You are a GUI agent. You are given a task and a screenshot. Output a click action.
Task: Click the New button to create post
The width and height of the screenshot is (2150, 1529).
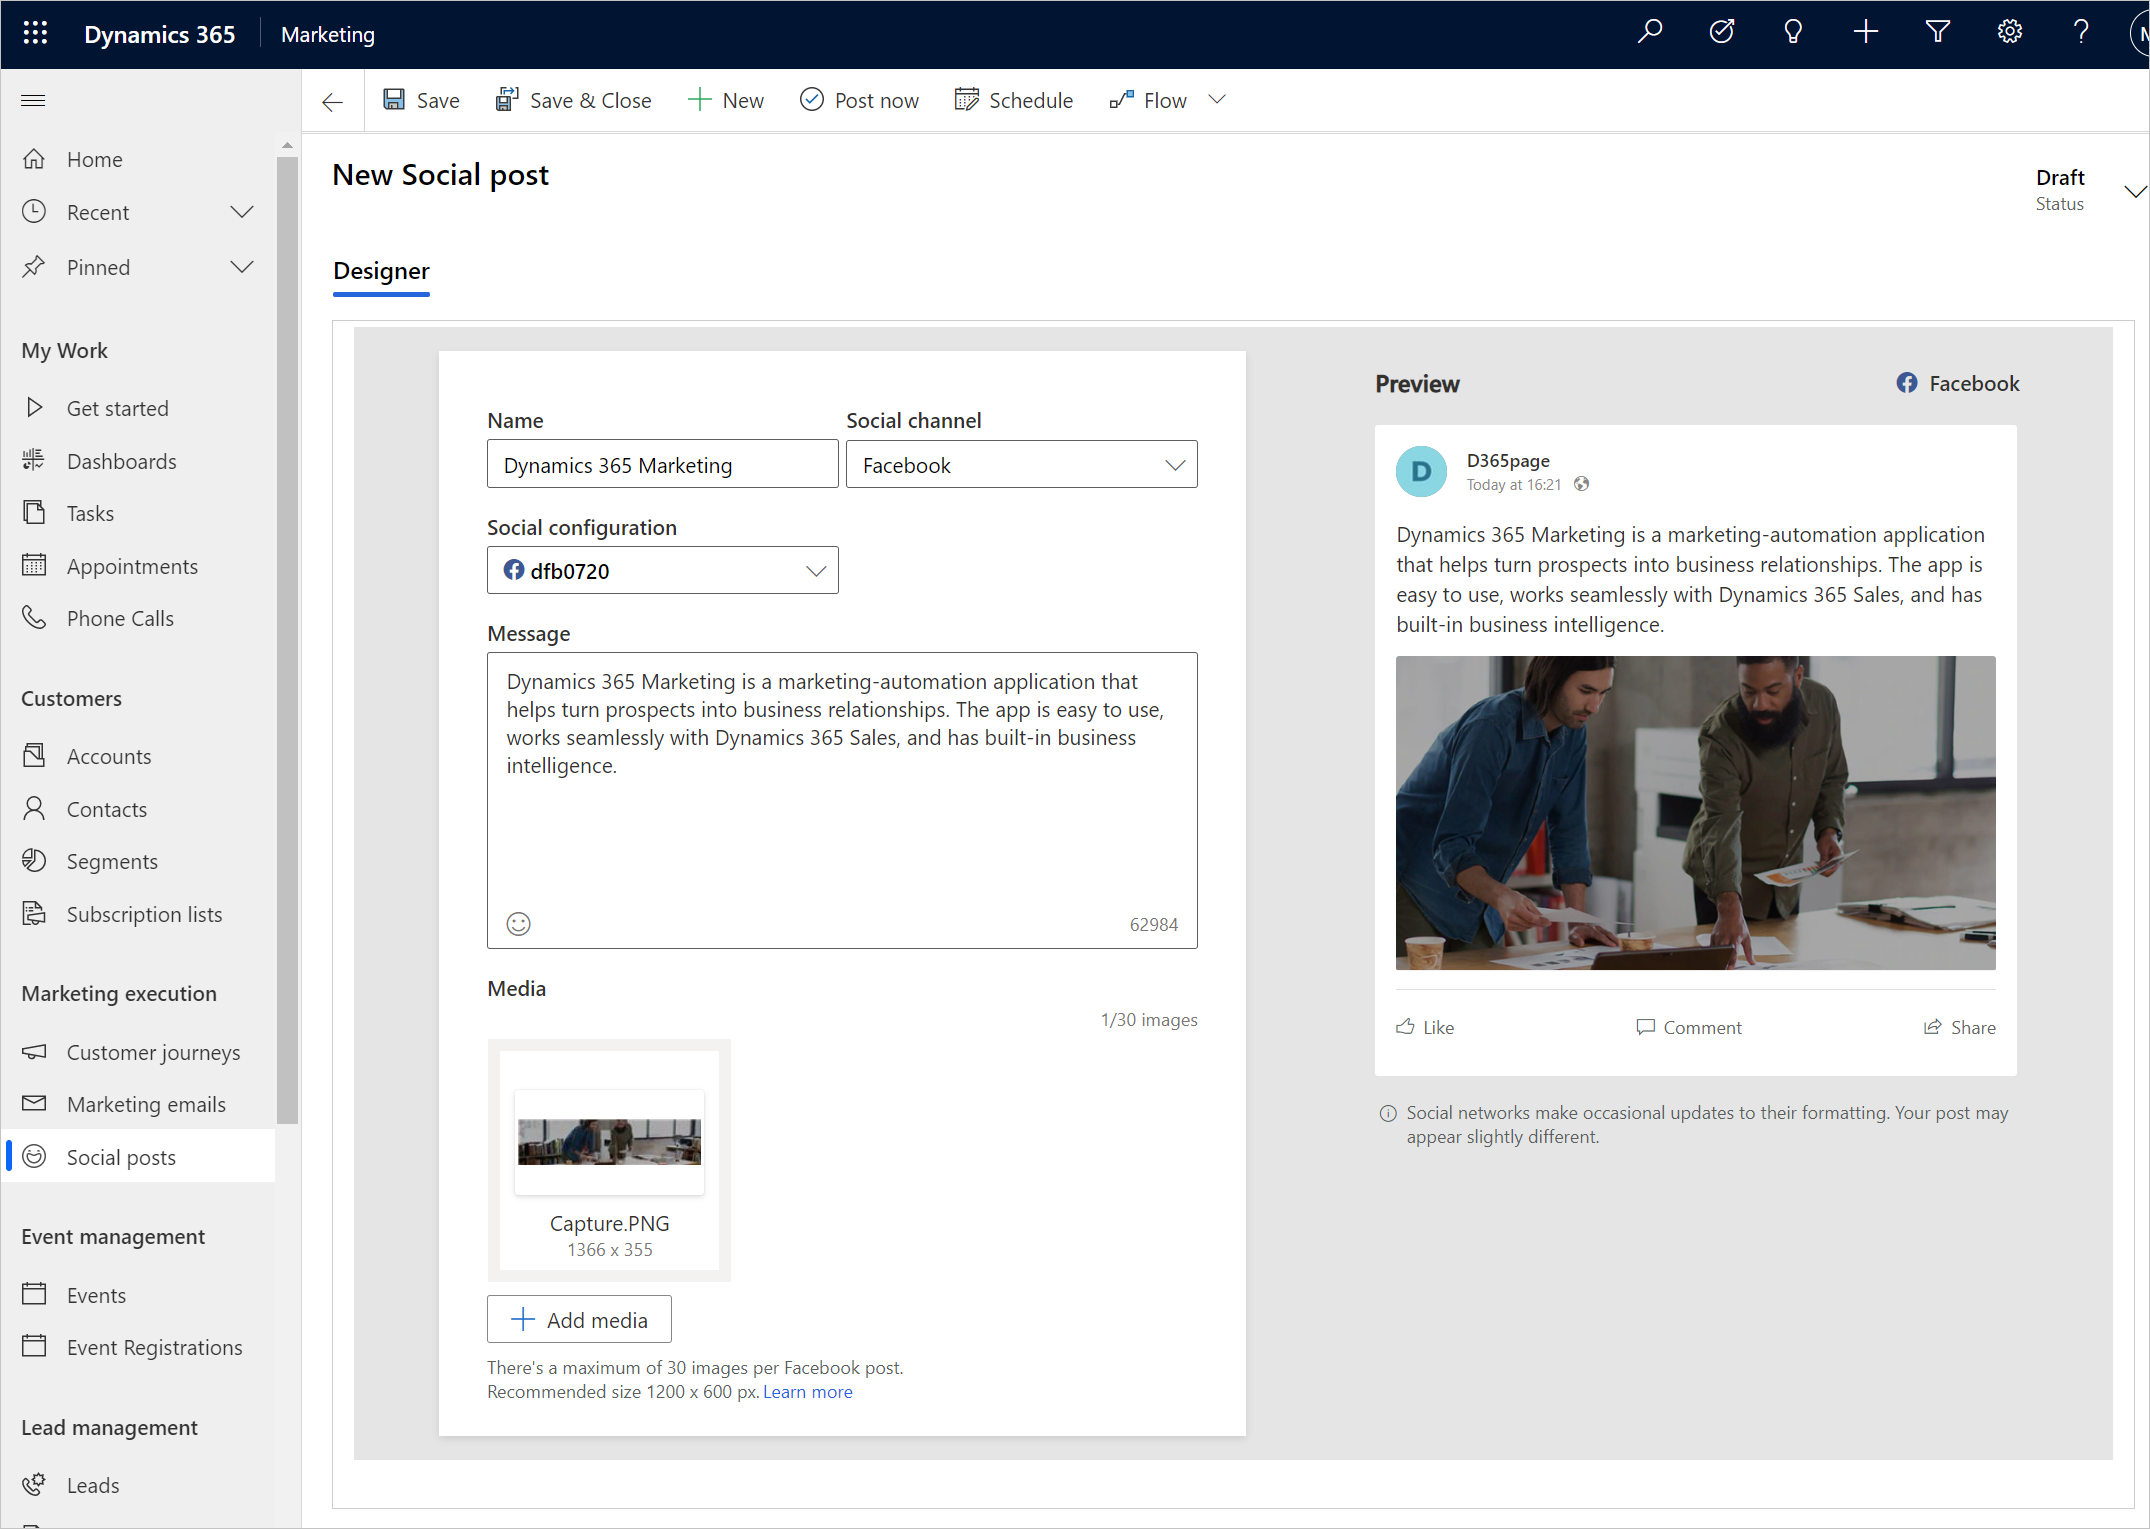[x=725, y=99]
